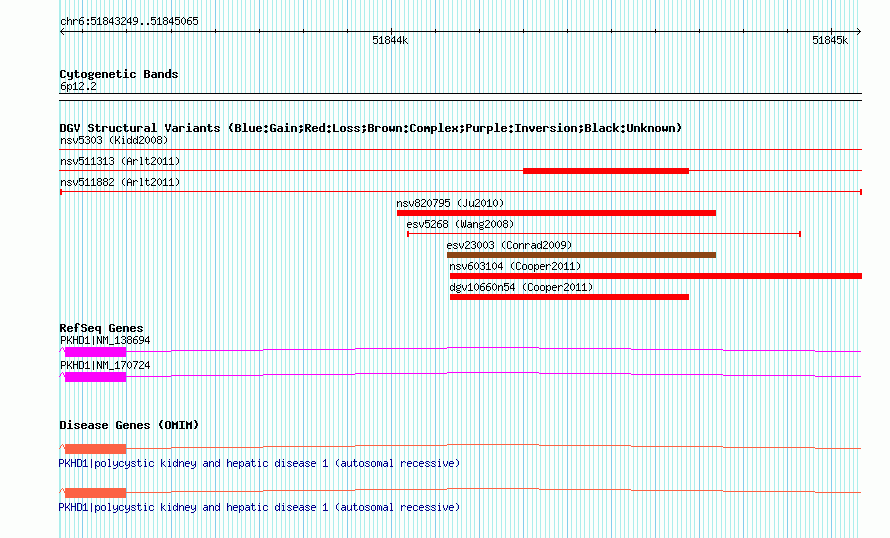Open the PKHD1|NM_138694 transcript label
890x538 pixels.
pyautogui.click(x=105, y=341)
